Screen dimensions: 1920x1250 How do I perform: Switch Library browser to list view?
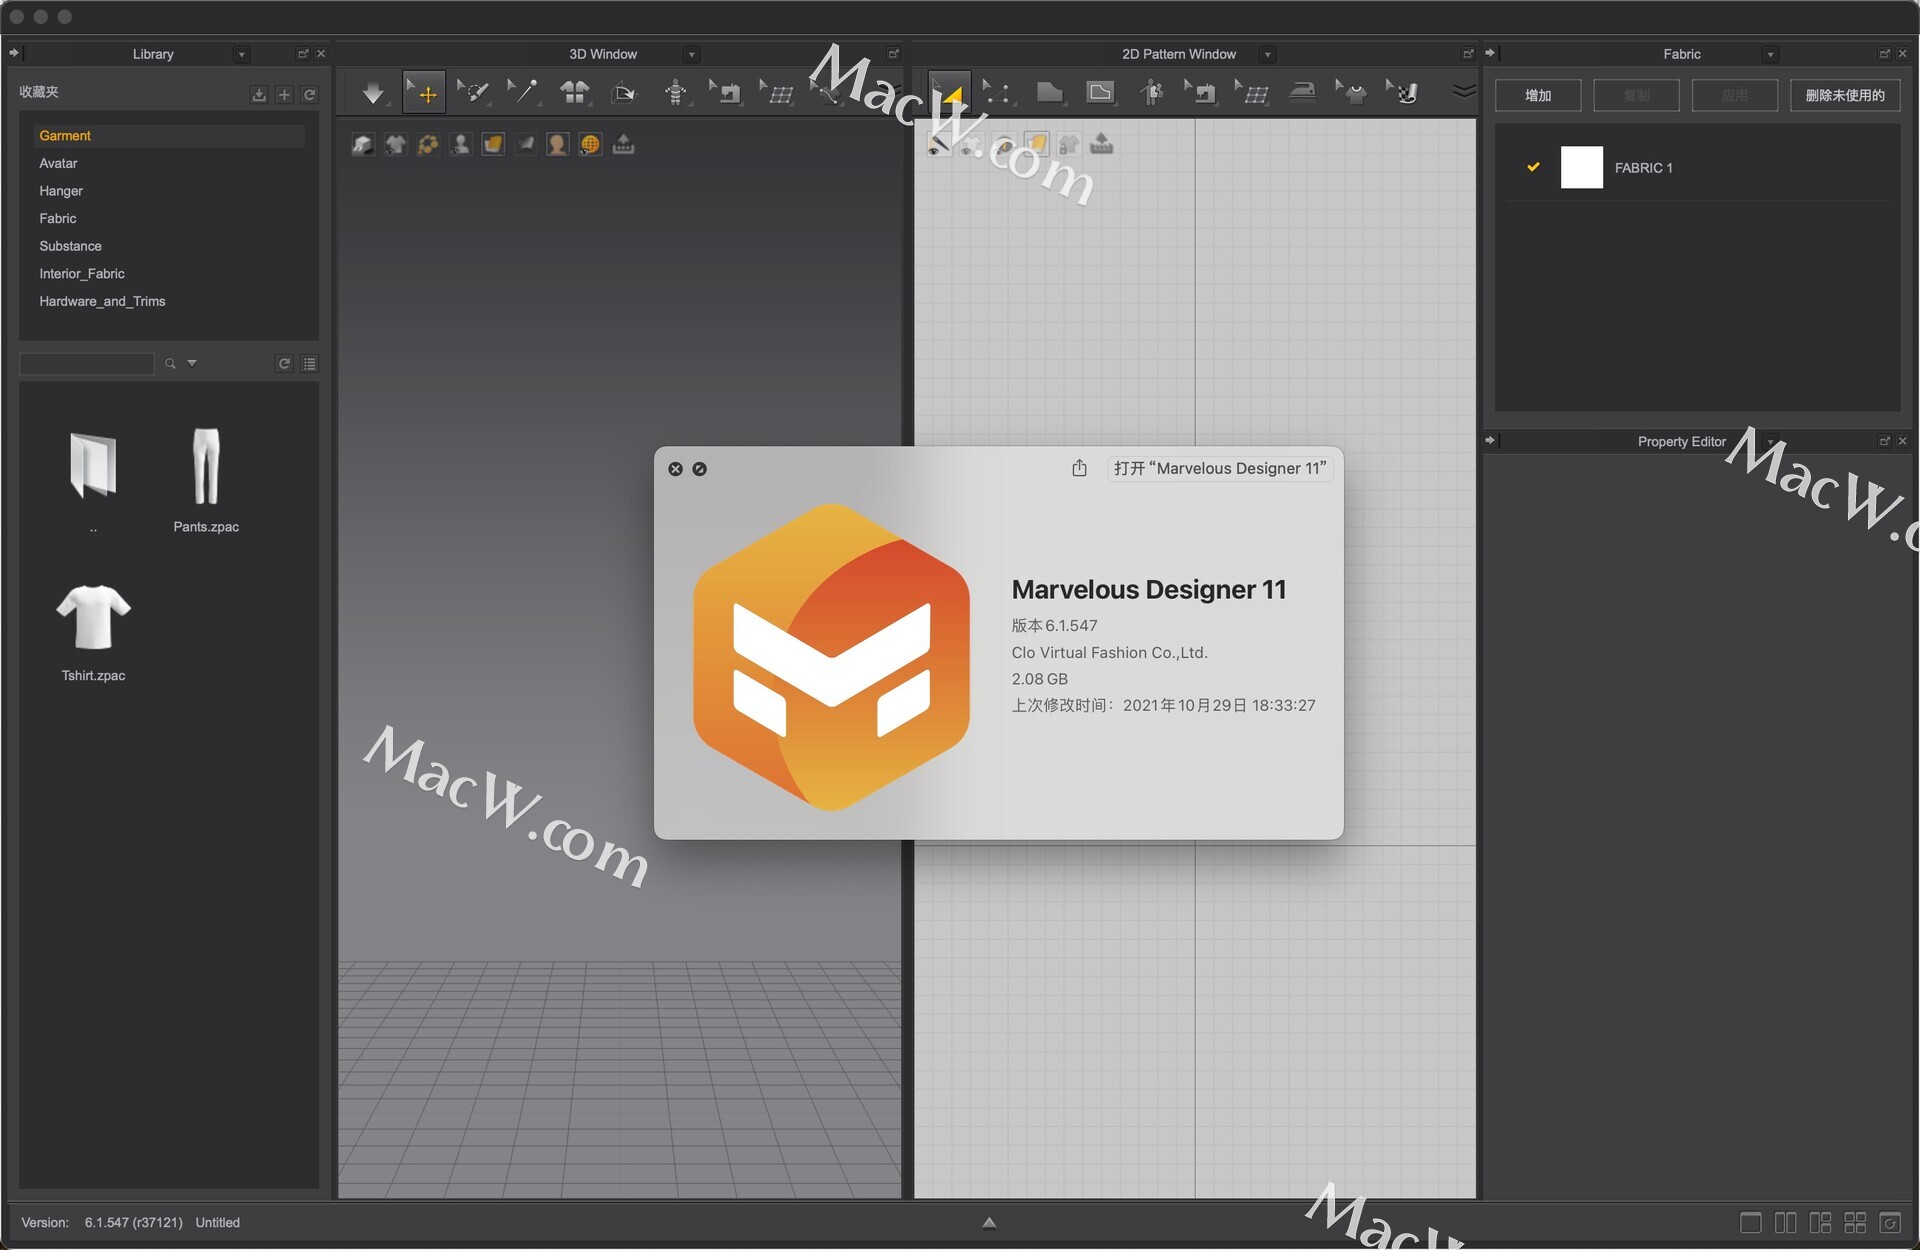coord(310,364)
